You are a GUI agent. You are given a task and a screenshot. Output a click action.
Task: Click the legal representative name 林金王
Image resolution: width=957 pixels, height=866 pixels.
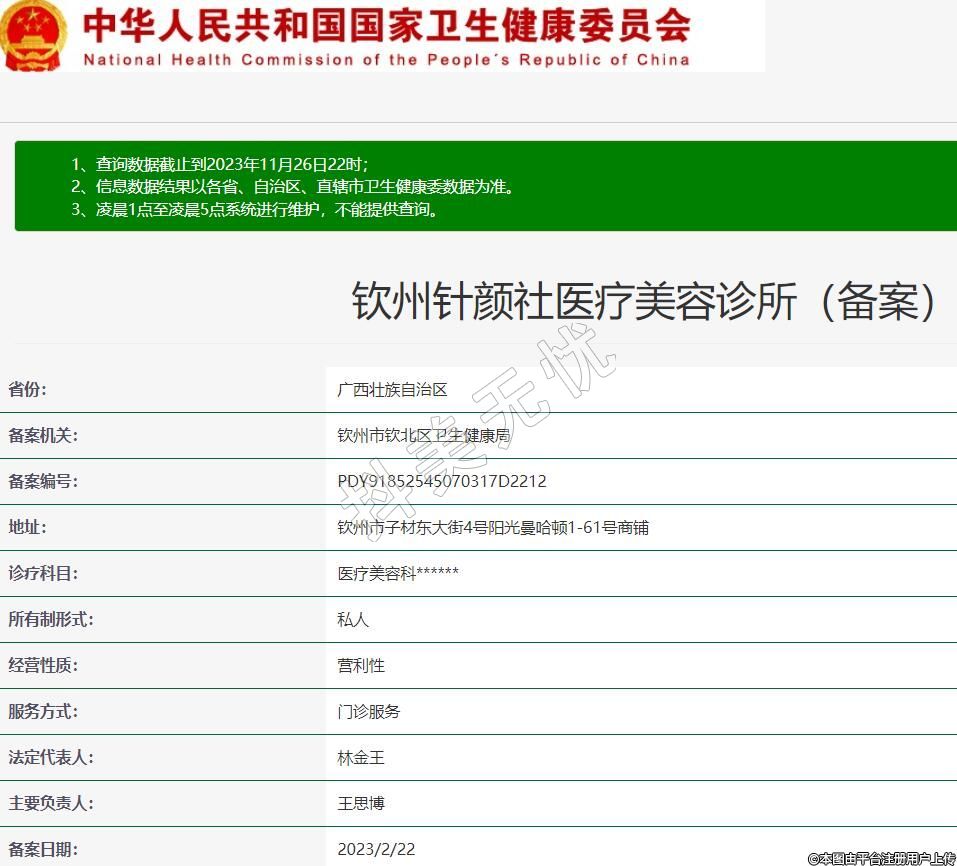361,758
